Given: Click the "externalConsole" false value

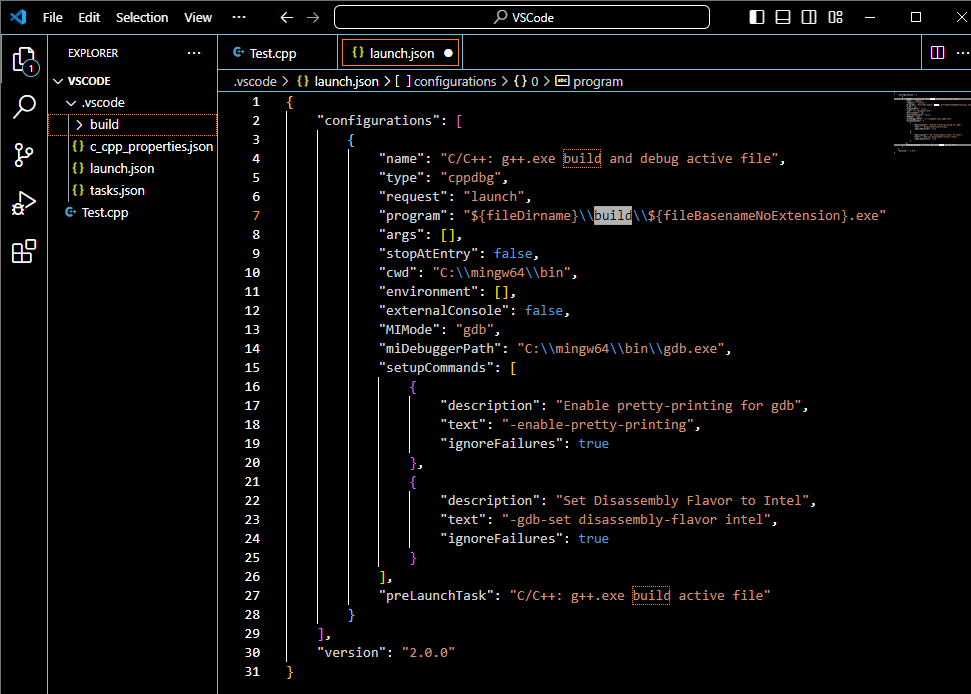Looking at the screenshot, I should click(x=544, y=310).
